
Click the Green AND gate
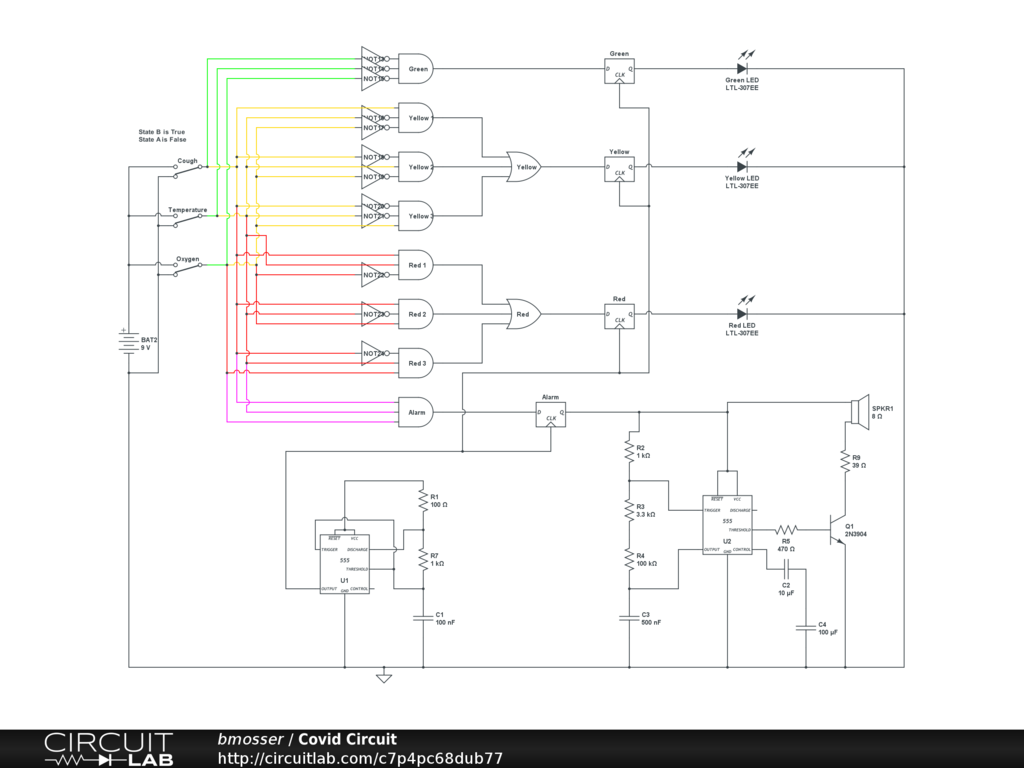click(416, 69)
